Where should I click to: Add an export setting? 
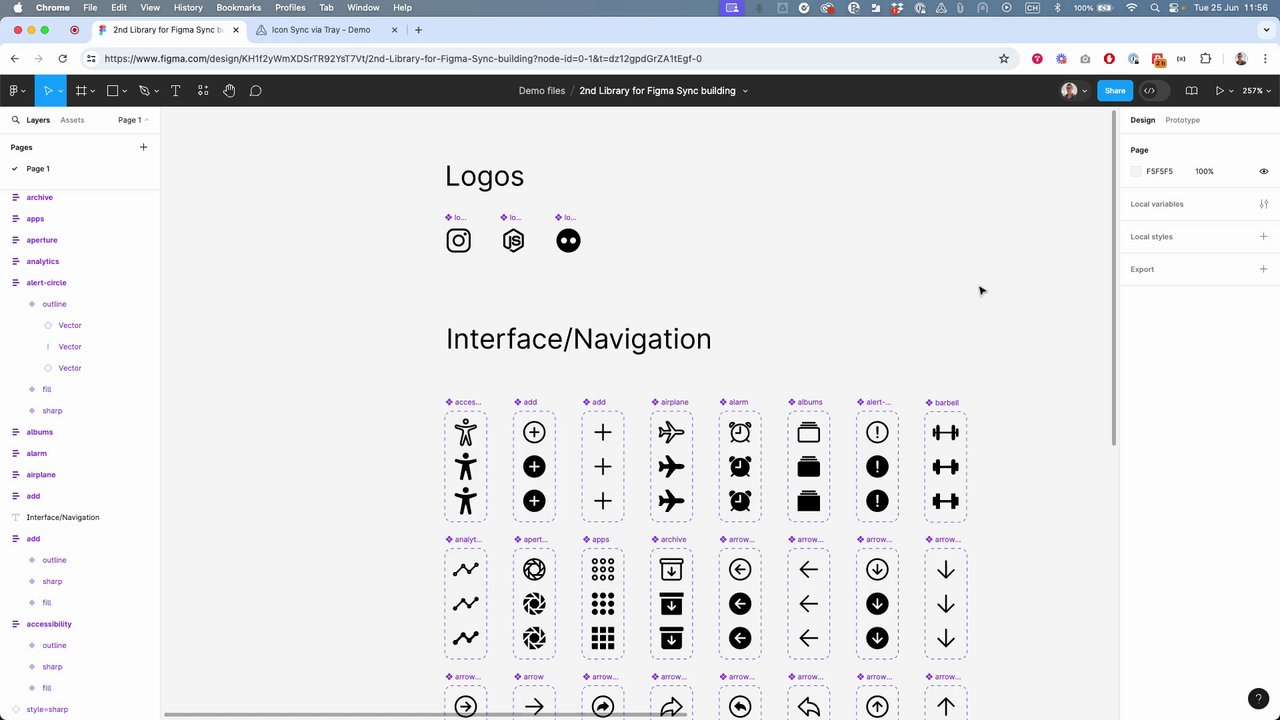pyautogui.click(x=1264, y=269)
